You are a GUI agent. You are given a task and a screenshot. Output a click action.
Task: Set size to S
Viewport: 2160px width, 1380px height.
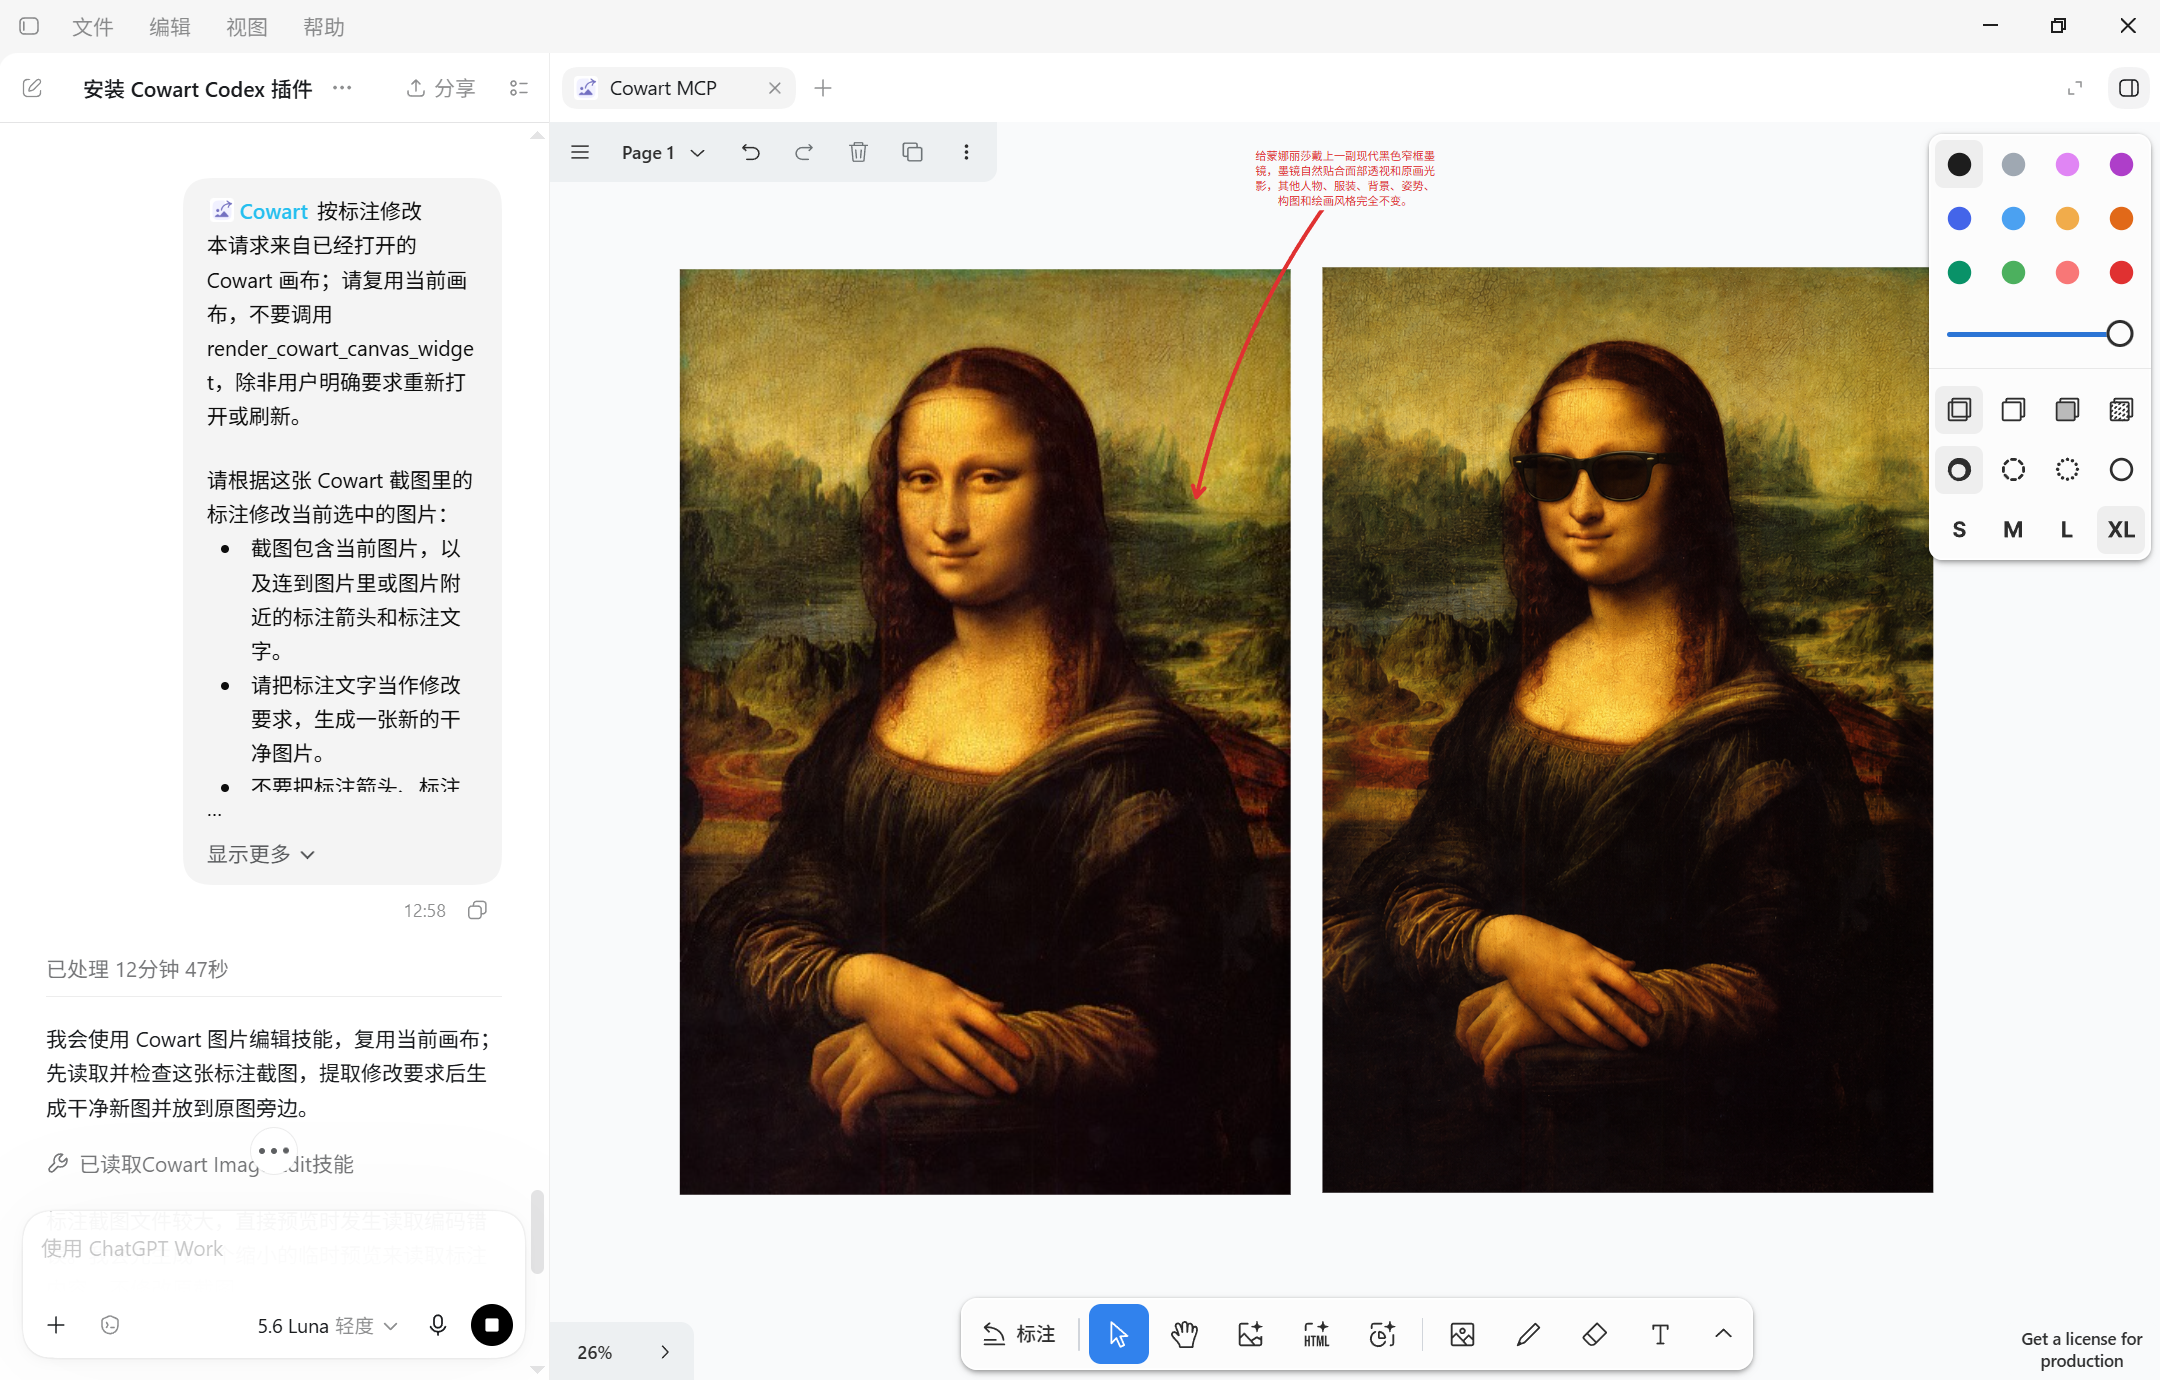pos(1959,530)
